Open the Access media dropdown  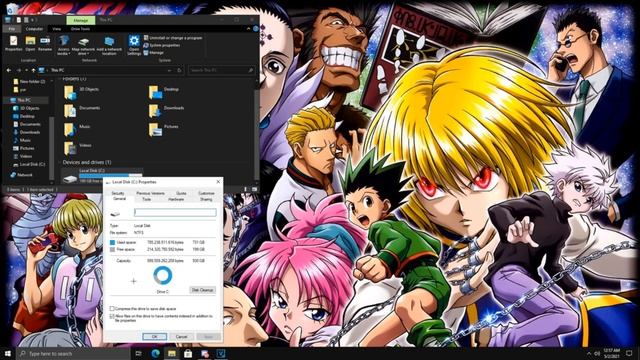(63, 45)
